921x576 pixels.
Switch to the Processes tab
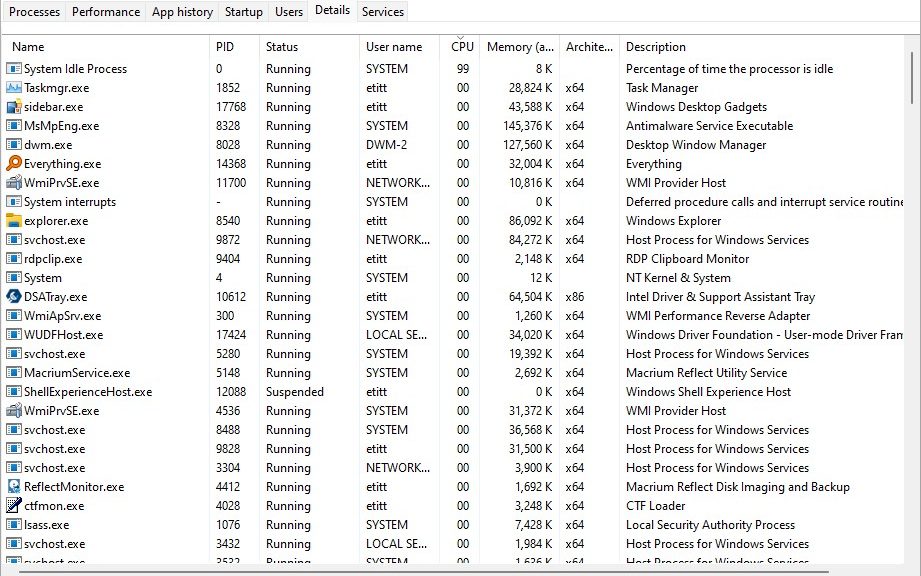(x=34, y=12)
